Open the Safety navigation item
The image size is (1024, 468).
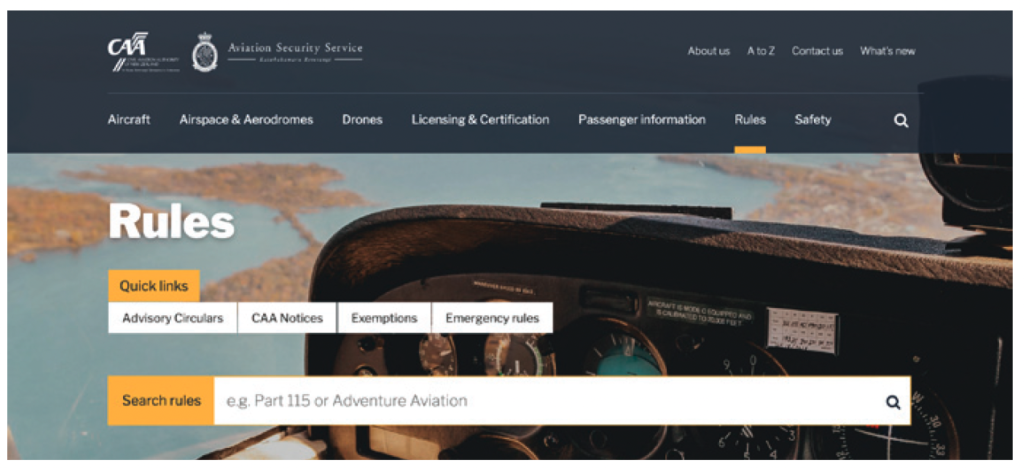[x=812, y=120]
